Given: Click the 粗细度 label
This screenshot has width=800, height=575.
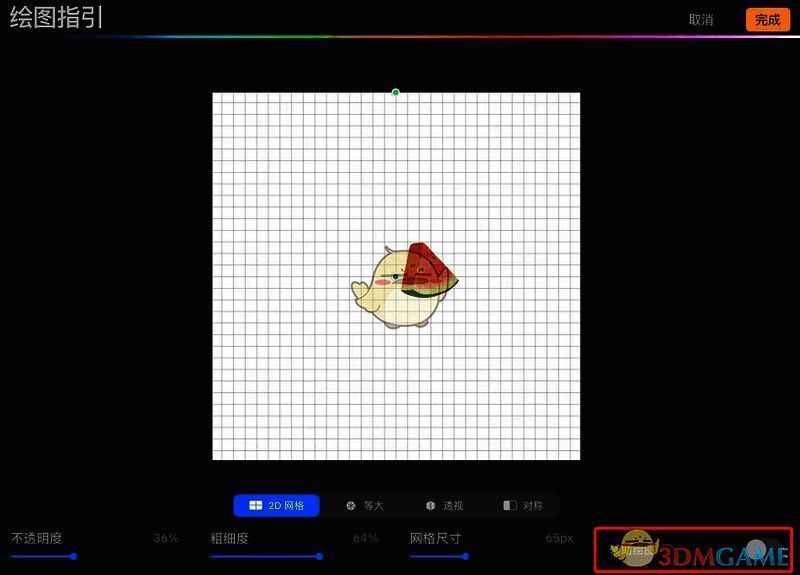Looking at the screenshot, I should 229,538.
